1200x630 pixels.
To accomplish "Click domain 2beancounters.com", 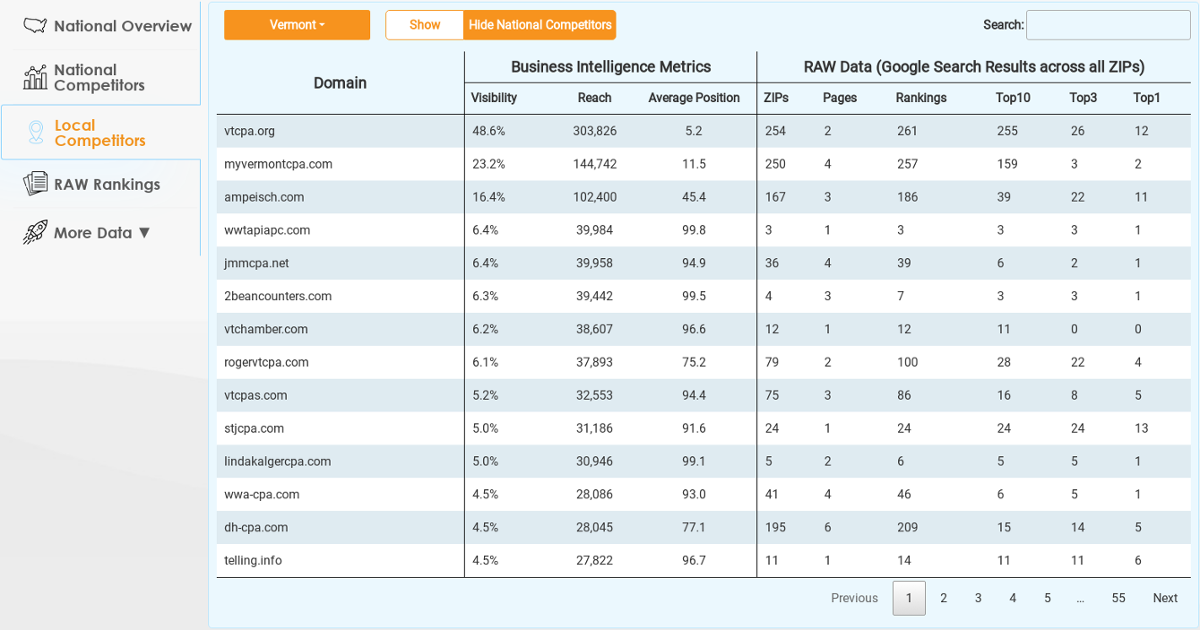I will [x=278, y=296].
